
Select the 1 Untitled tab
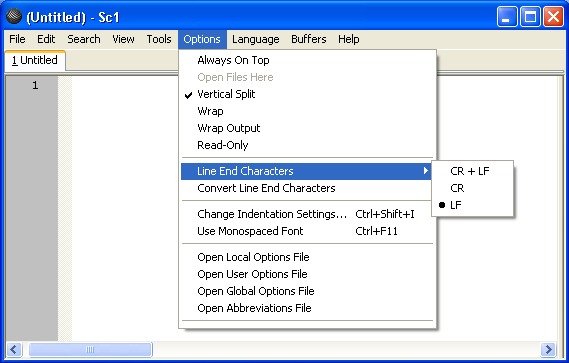35,60
